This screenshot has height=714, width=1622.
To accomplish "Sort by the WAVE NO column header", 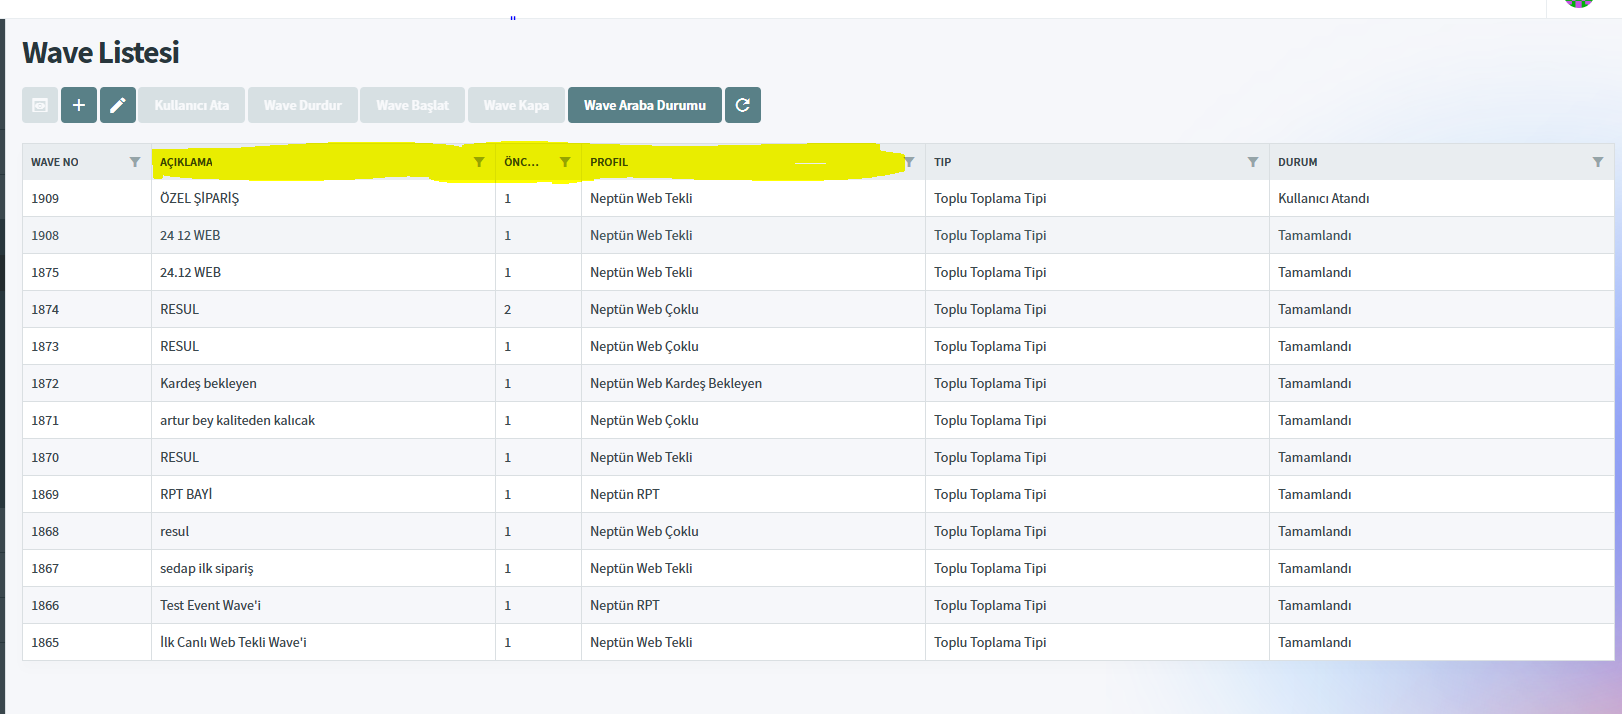I will click(55, 162).
